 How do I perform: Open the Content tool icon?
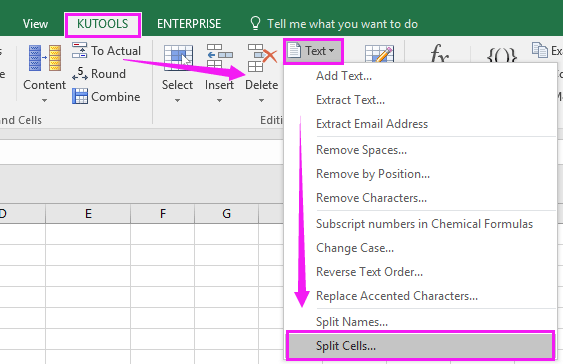click(x=45, y=58)
